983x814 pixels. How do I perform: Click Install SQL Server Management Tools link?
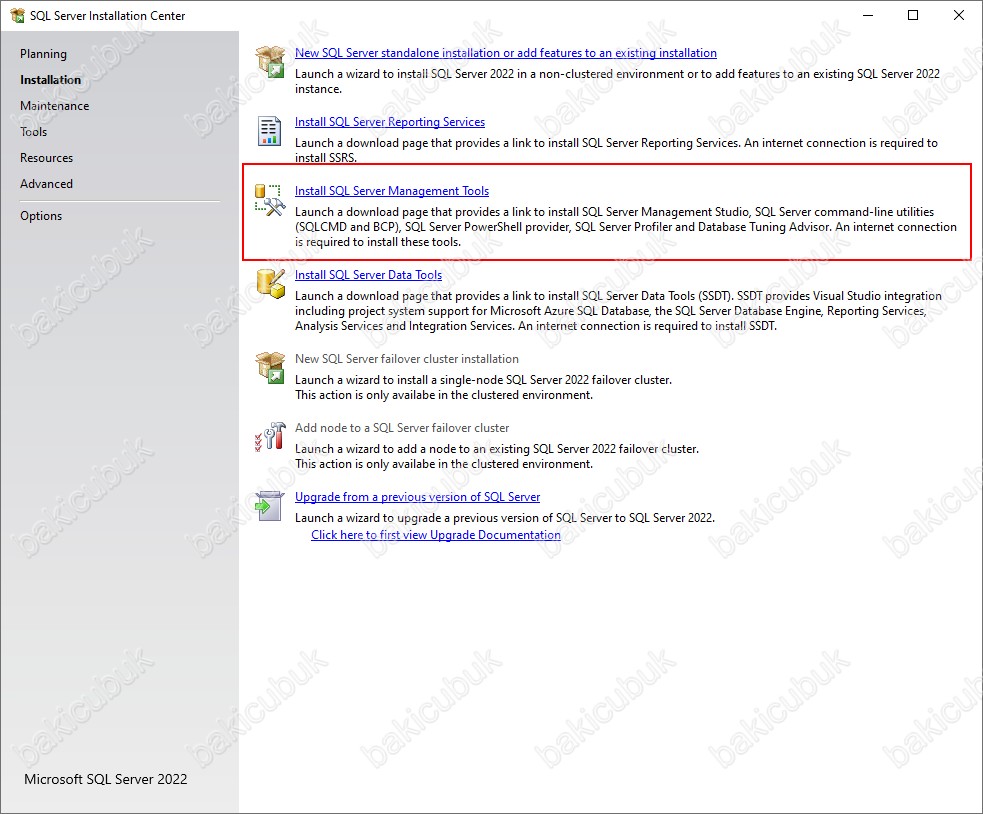tap(392, 191)
